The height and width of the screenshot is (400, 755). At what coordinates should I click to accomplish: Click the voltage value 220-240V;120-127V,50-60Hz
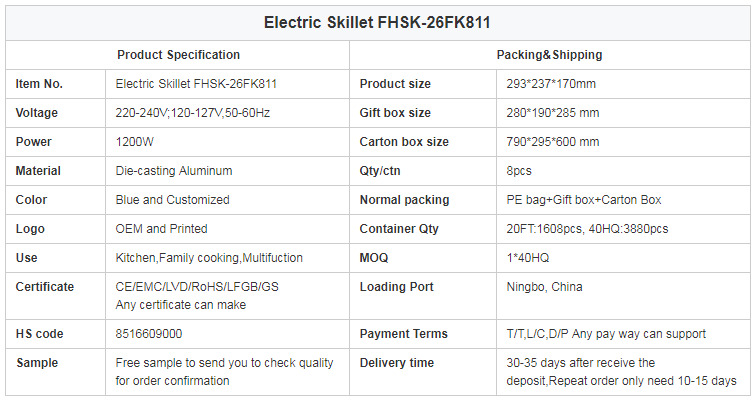193,113
